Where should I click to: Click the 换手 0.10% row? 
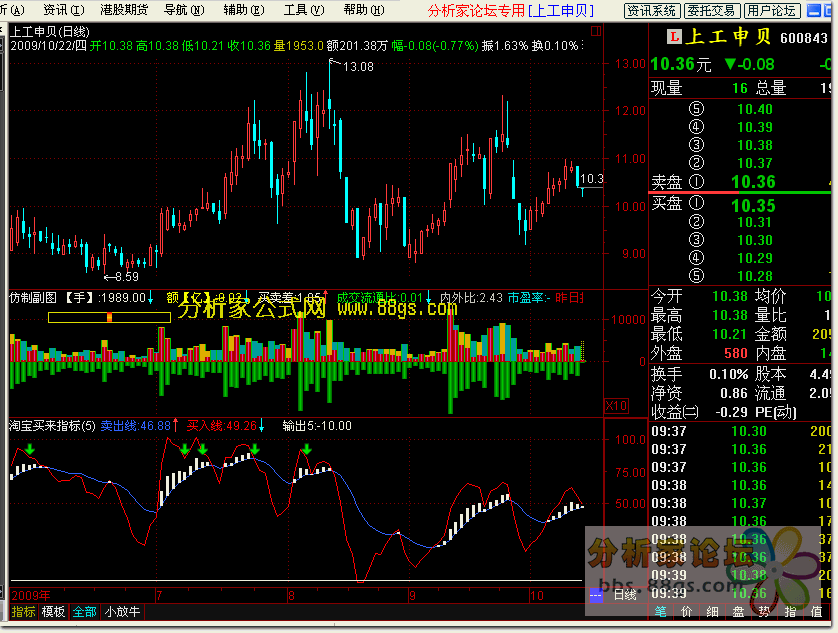699,374
